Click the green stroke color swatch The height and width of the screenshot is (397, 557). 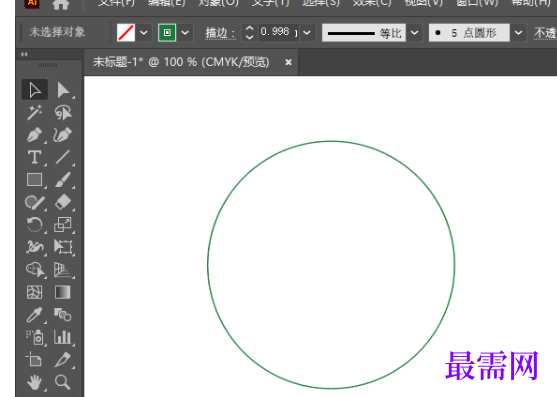coord(167,33)
